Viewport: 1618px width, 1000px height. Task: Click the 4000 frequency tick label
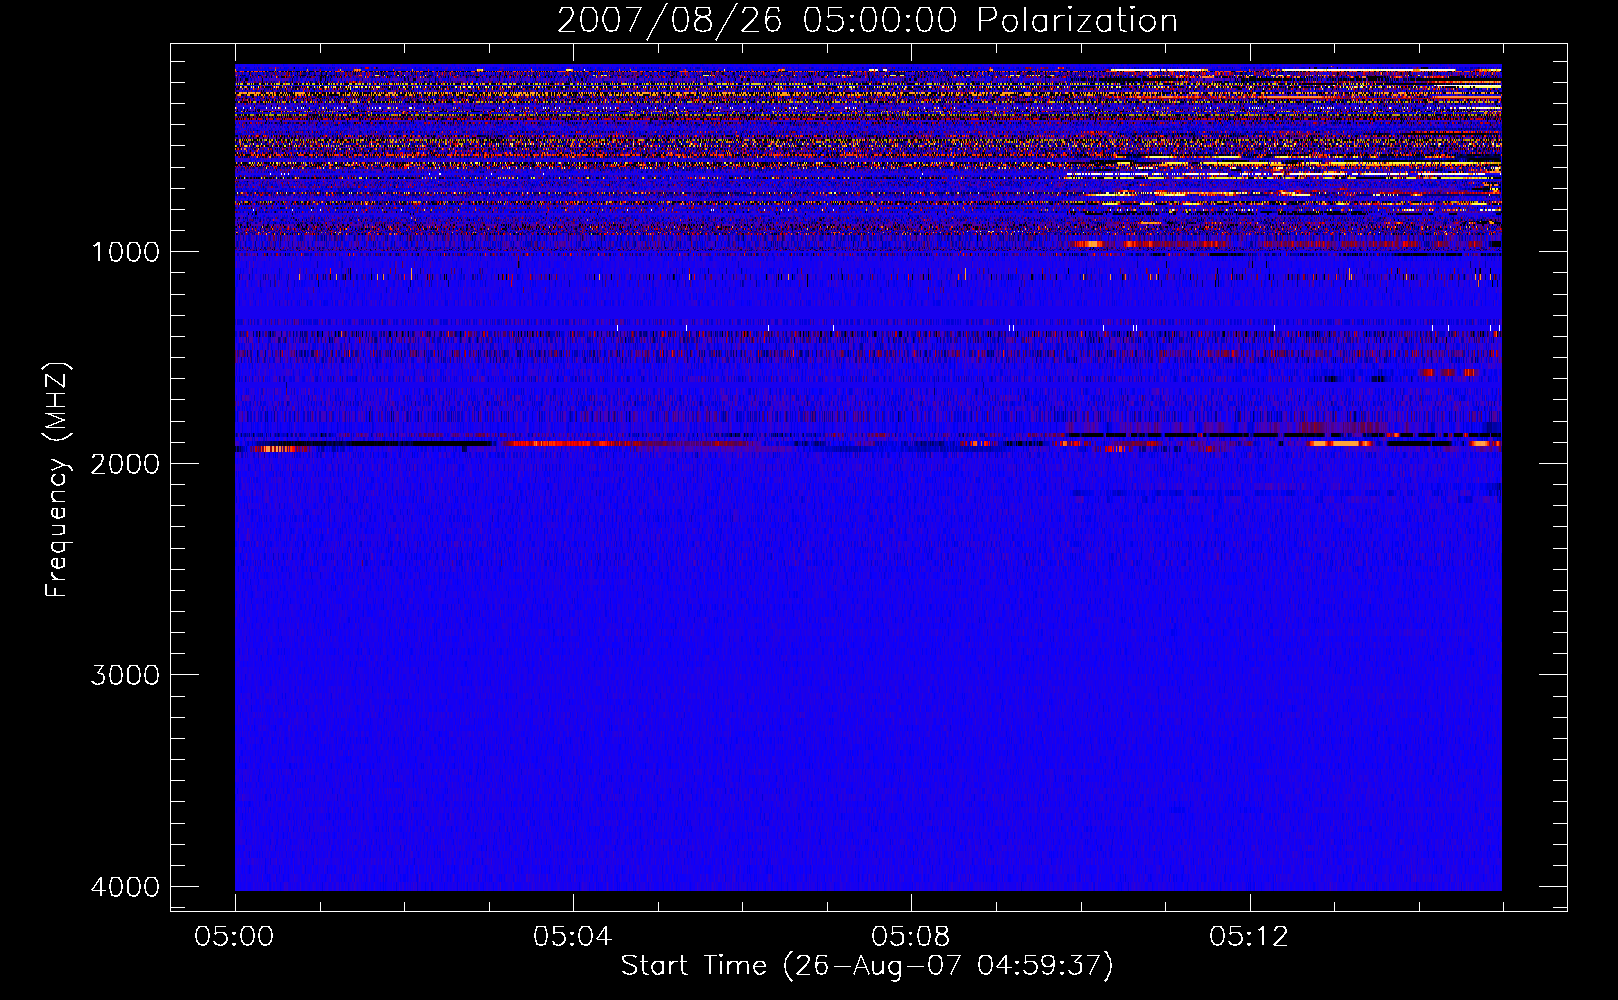[125, 887]
